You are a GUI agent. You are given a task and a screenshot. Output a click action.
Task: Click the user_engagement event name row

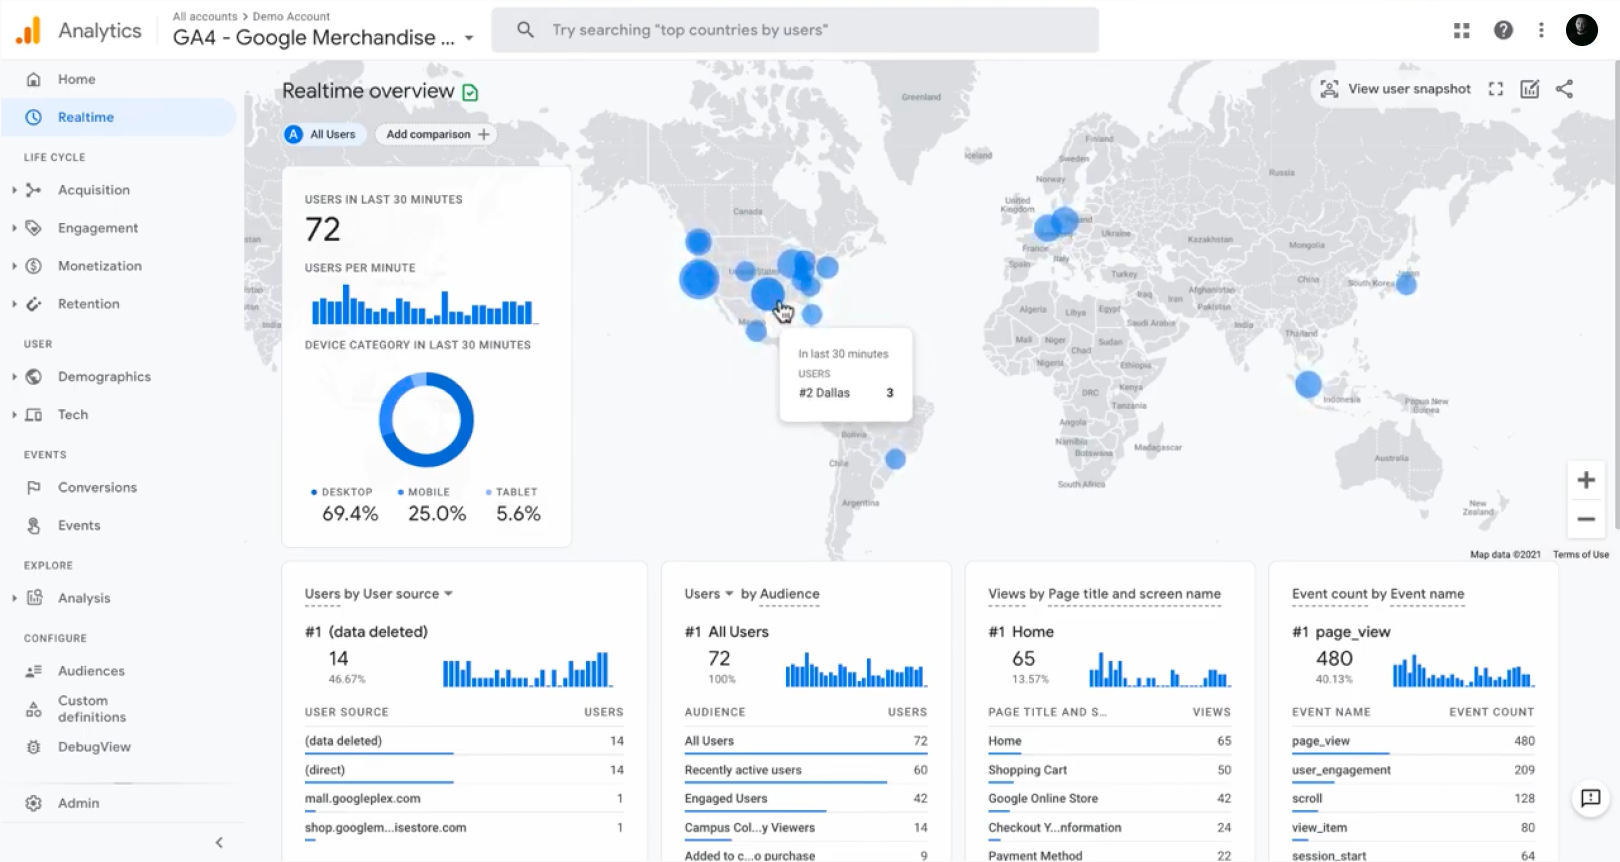1413,770
